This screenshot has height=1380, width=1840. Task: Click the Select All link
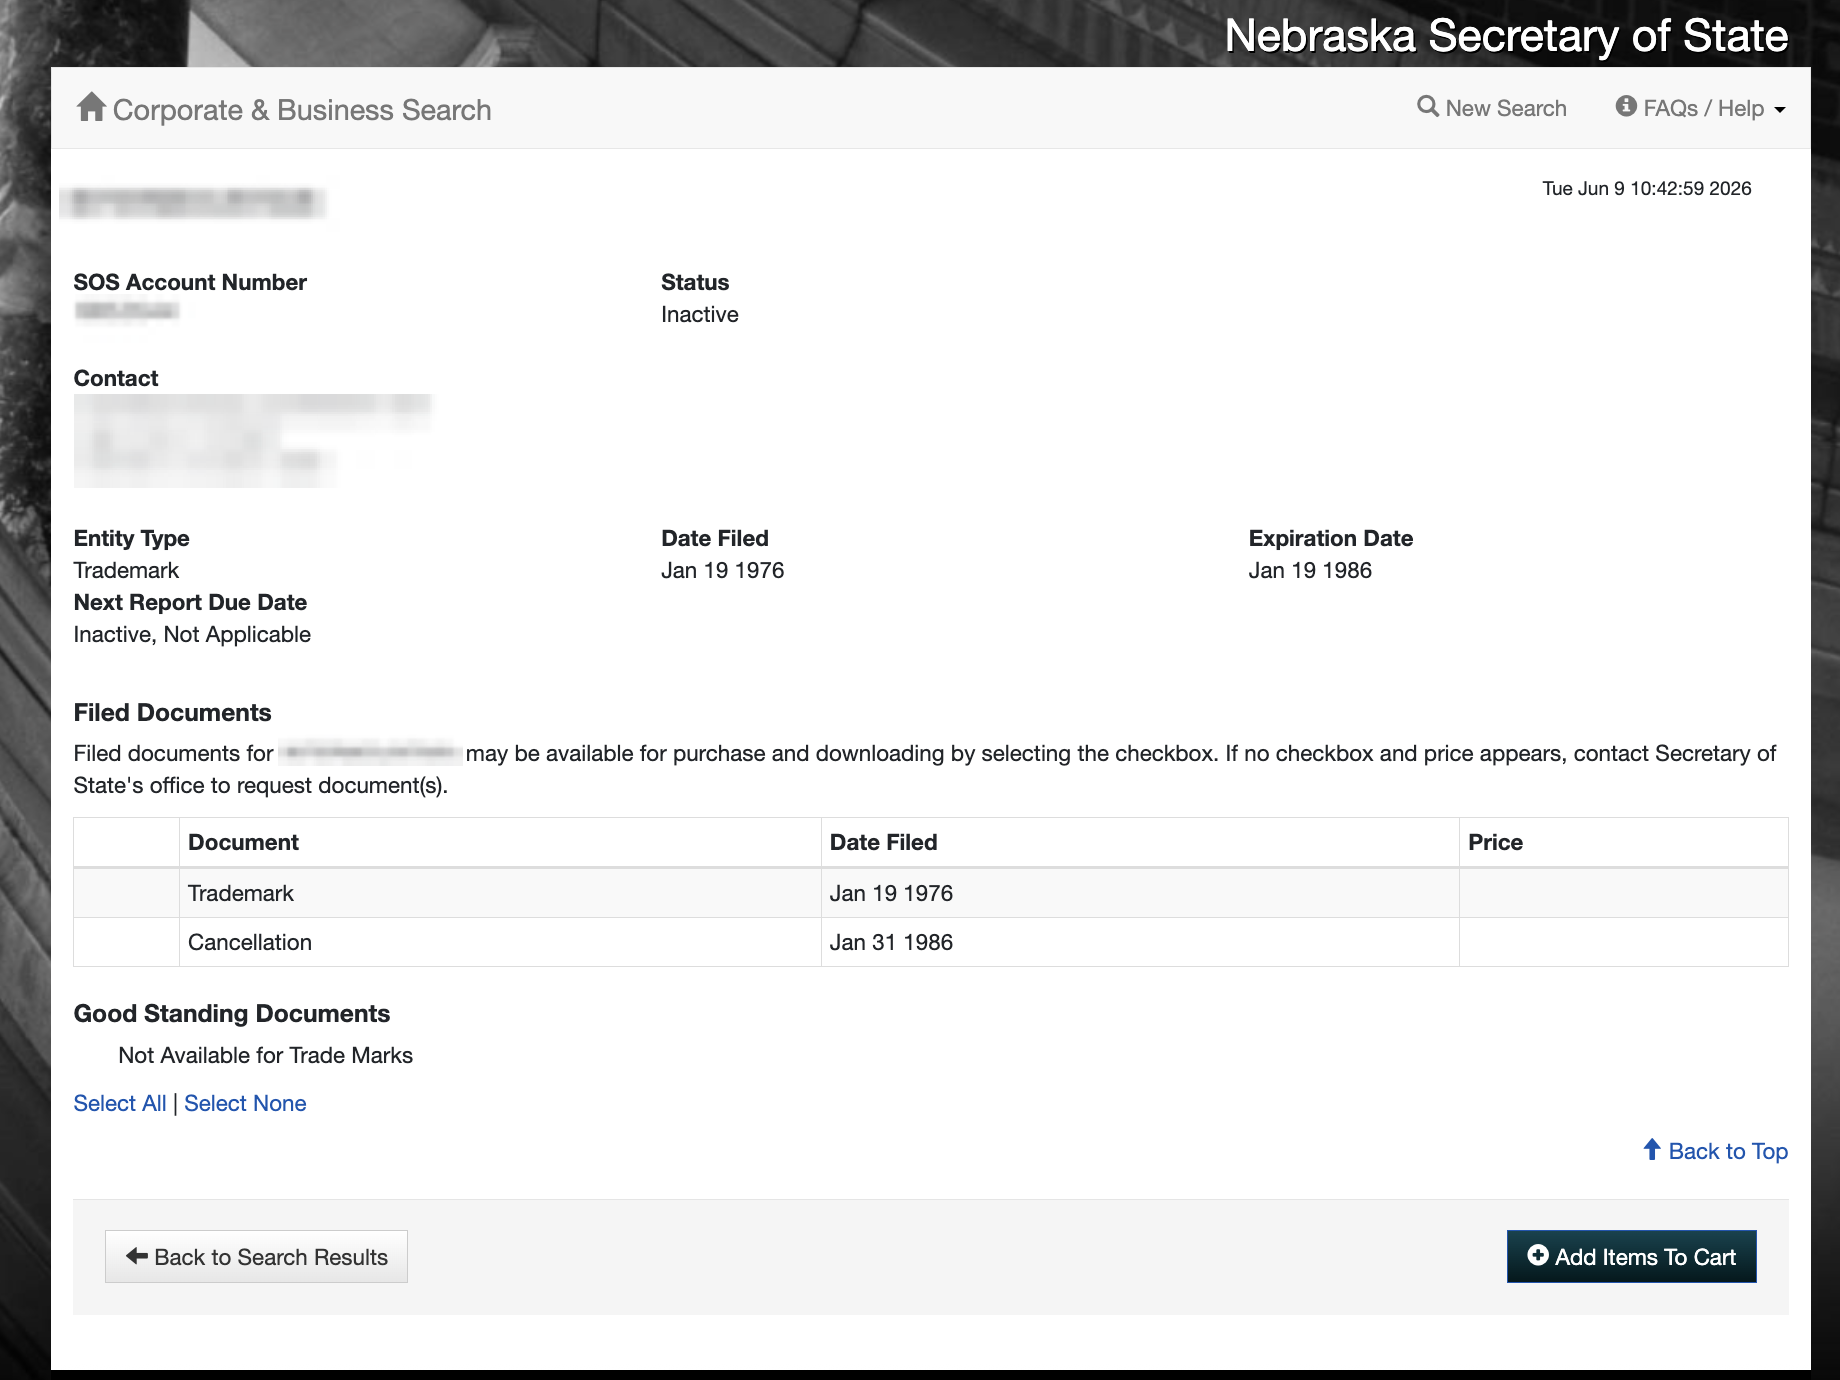tap(120, 1103)
